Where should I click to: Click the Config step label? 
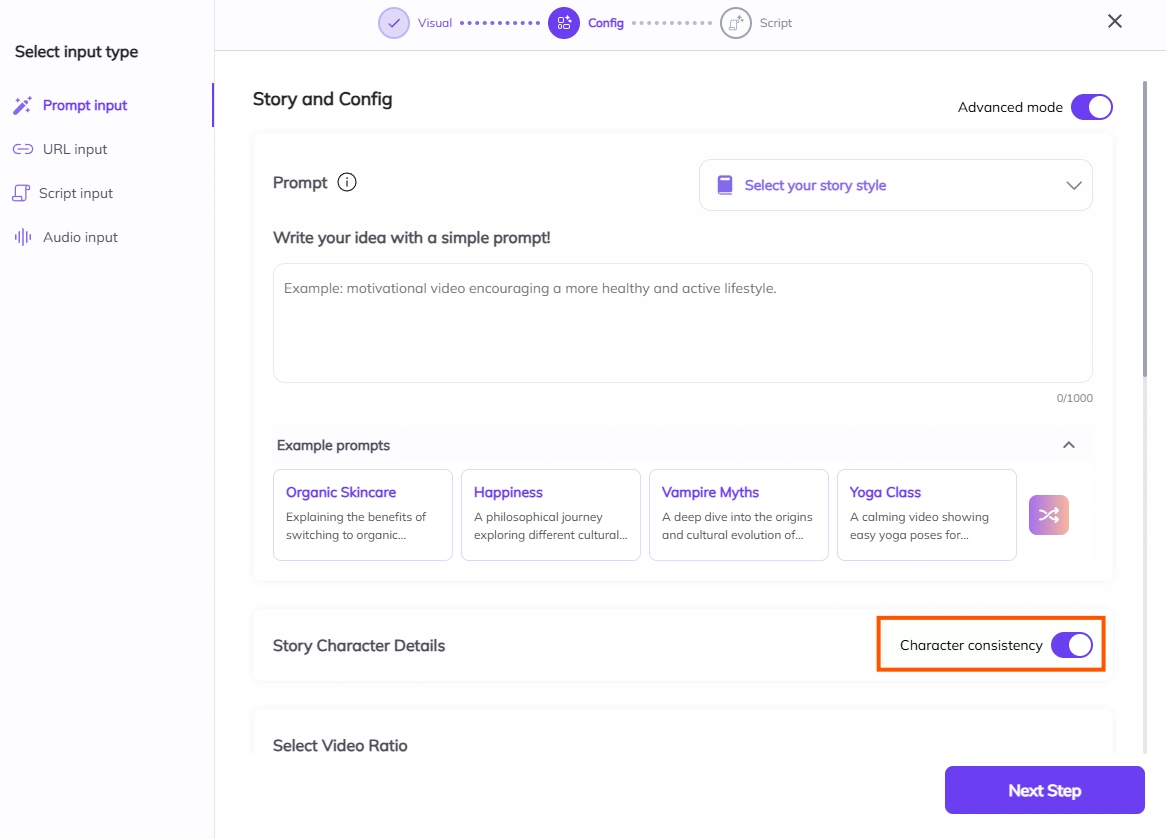coord(606,23)
